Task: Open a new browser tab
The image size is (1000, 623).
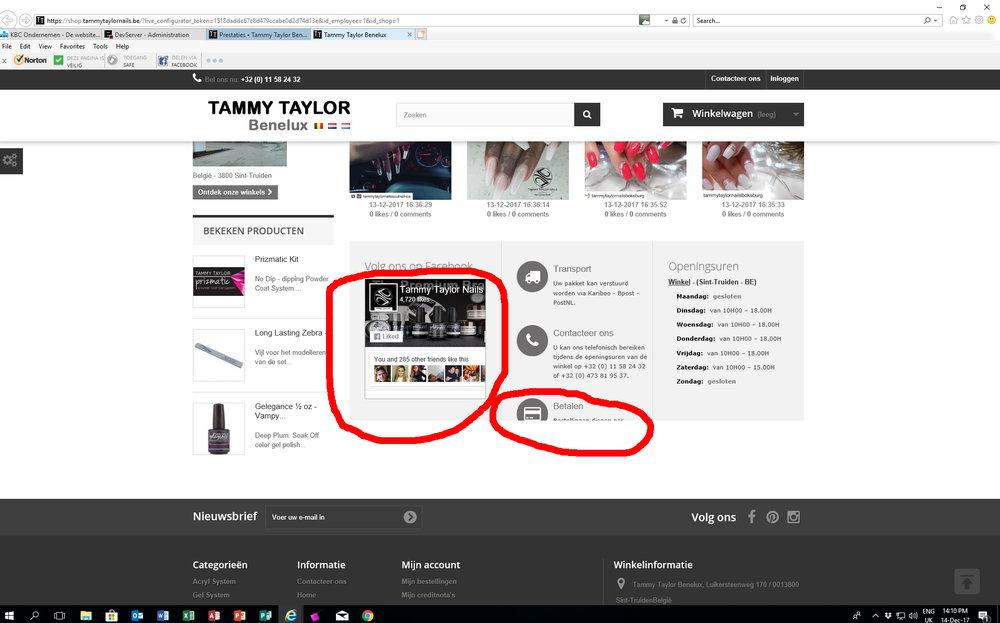Action: [x=421, y=34]
